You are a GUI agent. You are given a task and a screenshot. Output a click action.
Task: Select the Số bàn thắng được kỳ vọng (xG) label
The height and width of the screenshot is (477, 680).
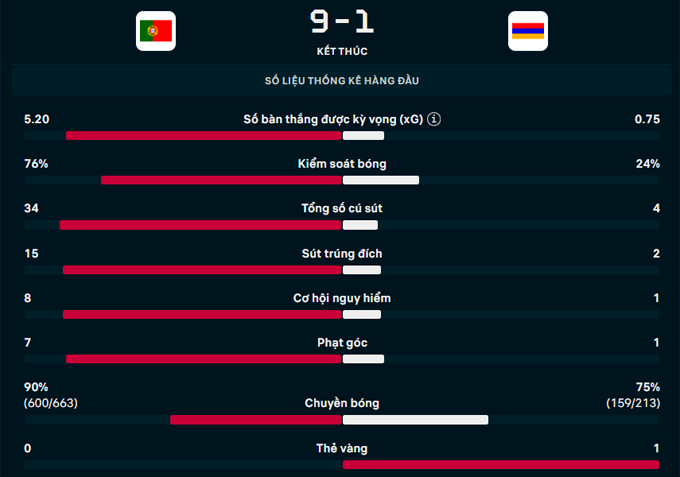[332, 119]
